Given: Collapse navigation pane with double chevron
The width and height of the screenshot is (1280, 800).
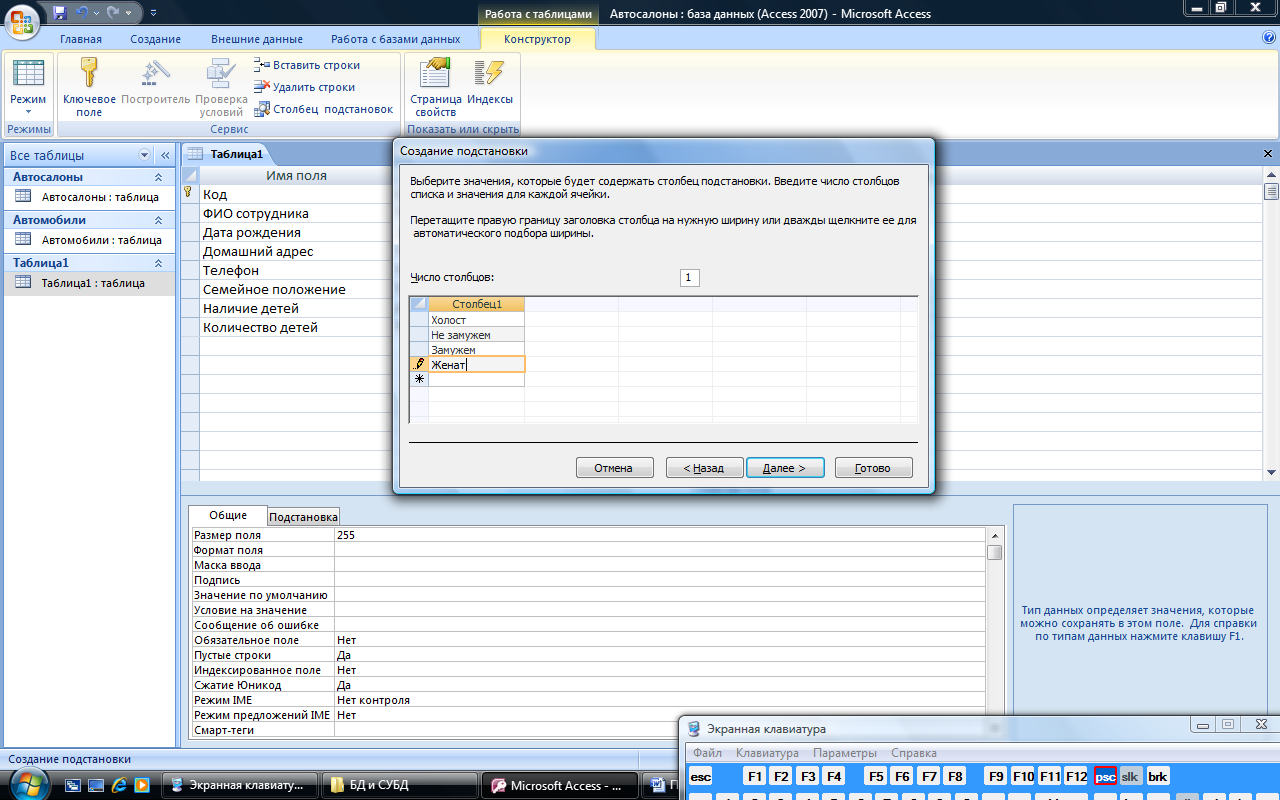Looking at the screenshot, I should click(x=166, y=155).
